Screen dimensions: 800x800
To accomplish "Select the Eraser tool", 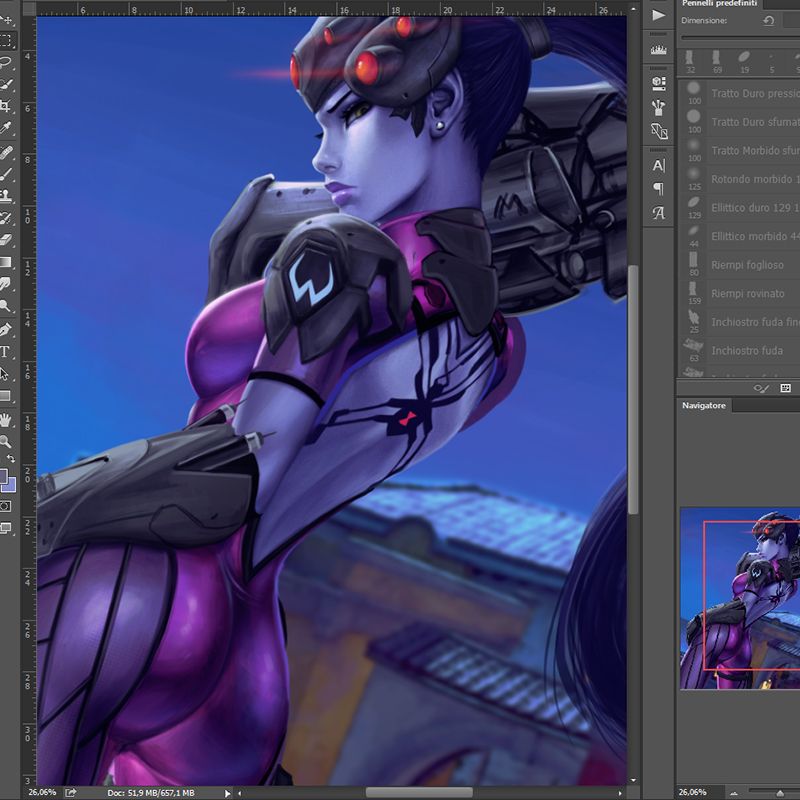I will (6, 240).
